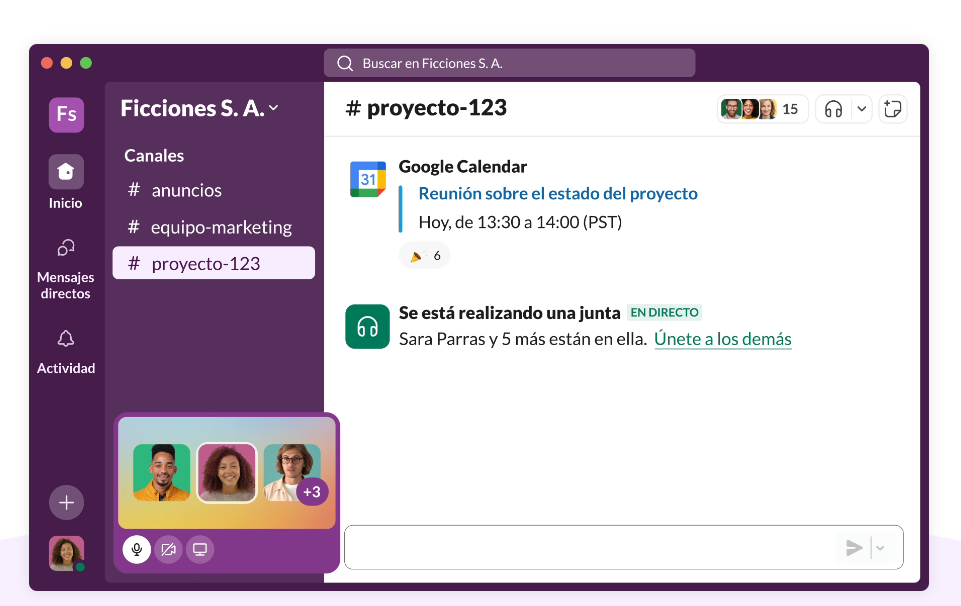Viewport: 961px width, 606px height.
Task: Click the green huddle headphones icon in message
Action: [x=368, y=327]
